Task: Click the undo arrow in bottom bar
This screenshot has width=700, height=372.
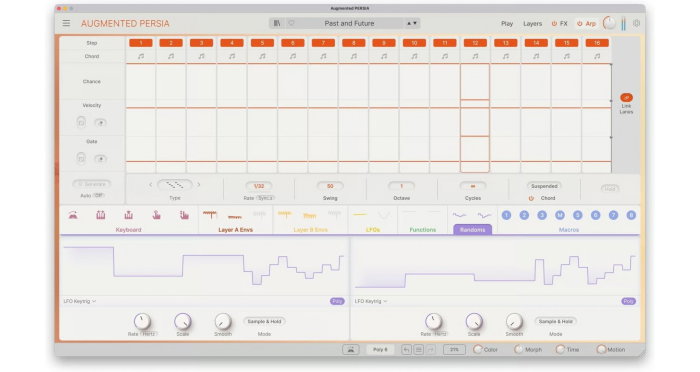Action: pyautogui.click(x=406, y=350)
